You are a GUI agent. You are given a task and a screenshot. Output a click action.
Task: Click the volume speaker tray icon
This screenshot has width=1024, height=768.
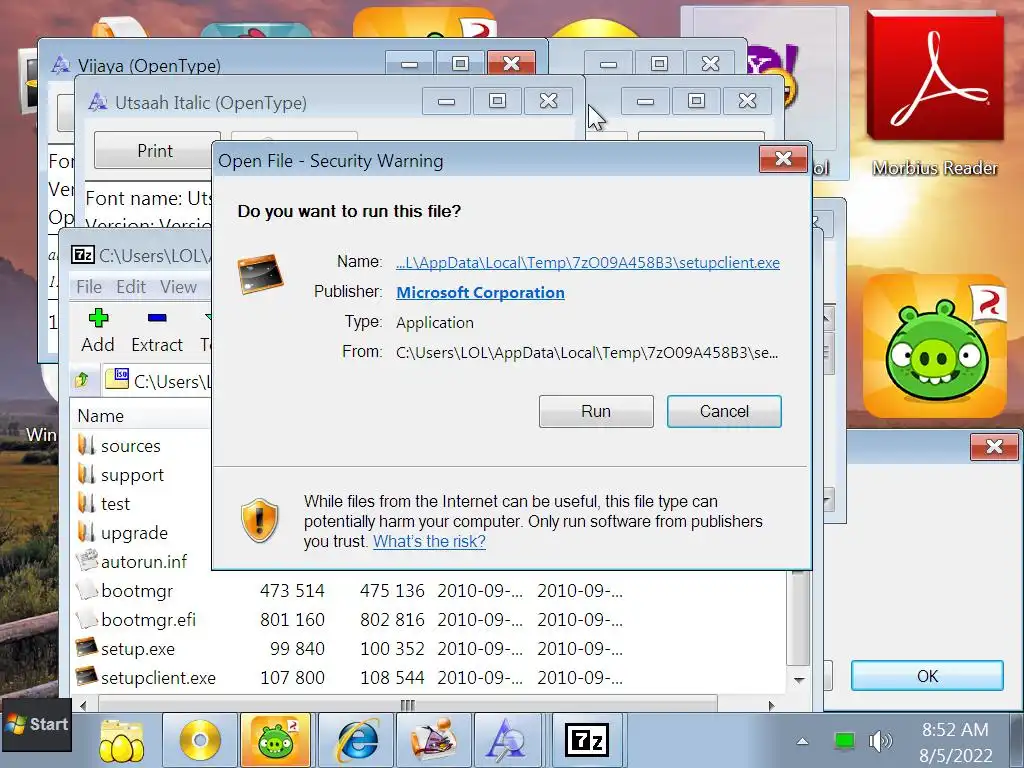pos(880,741)
